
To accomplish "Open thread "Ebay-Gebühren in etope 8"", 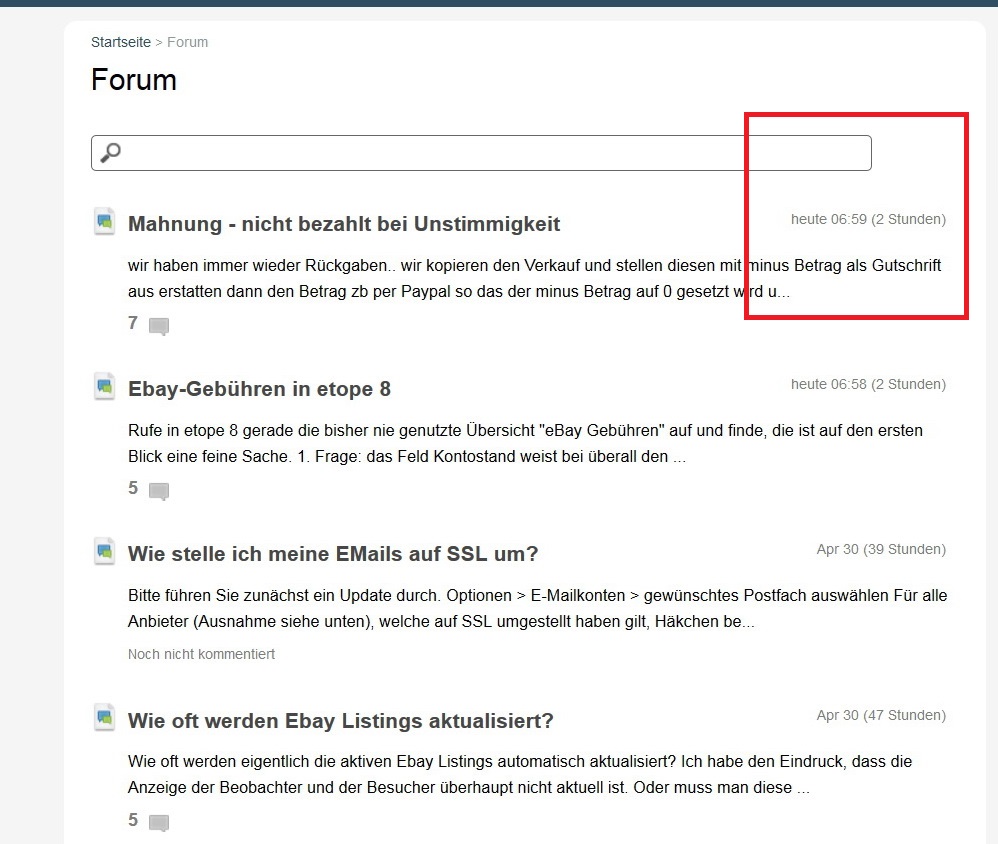I will pyautogui.click(x=259, y=389).
